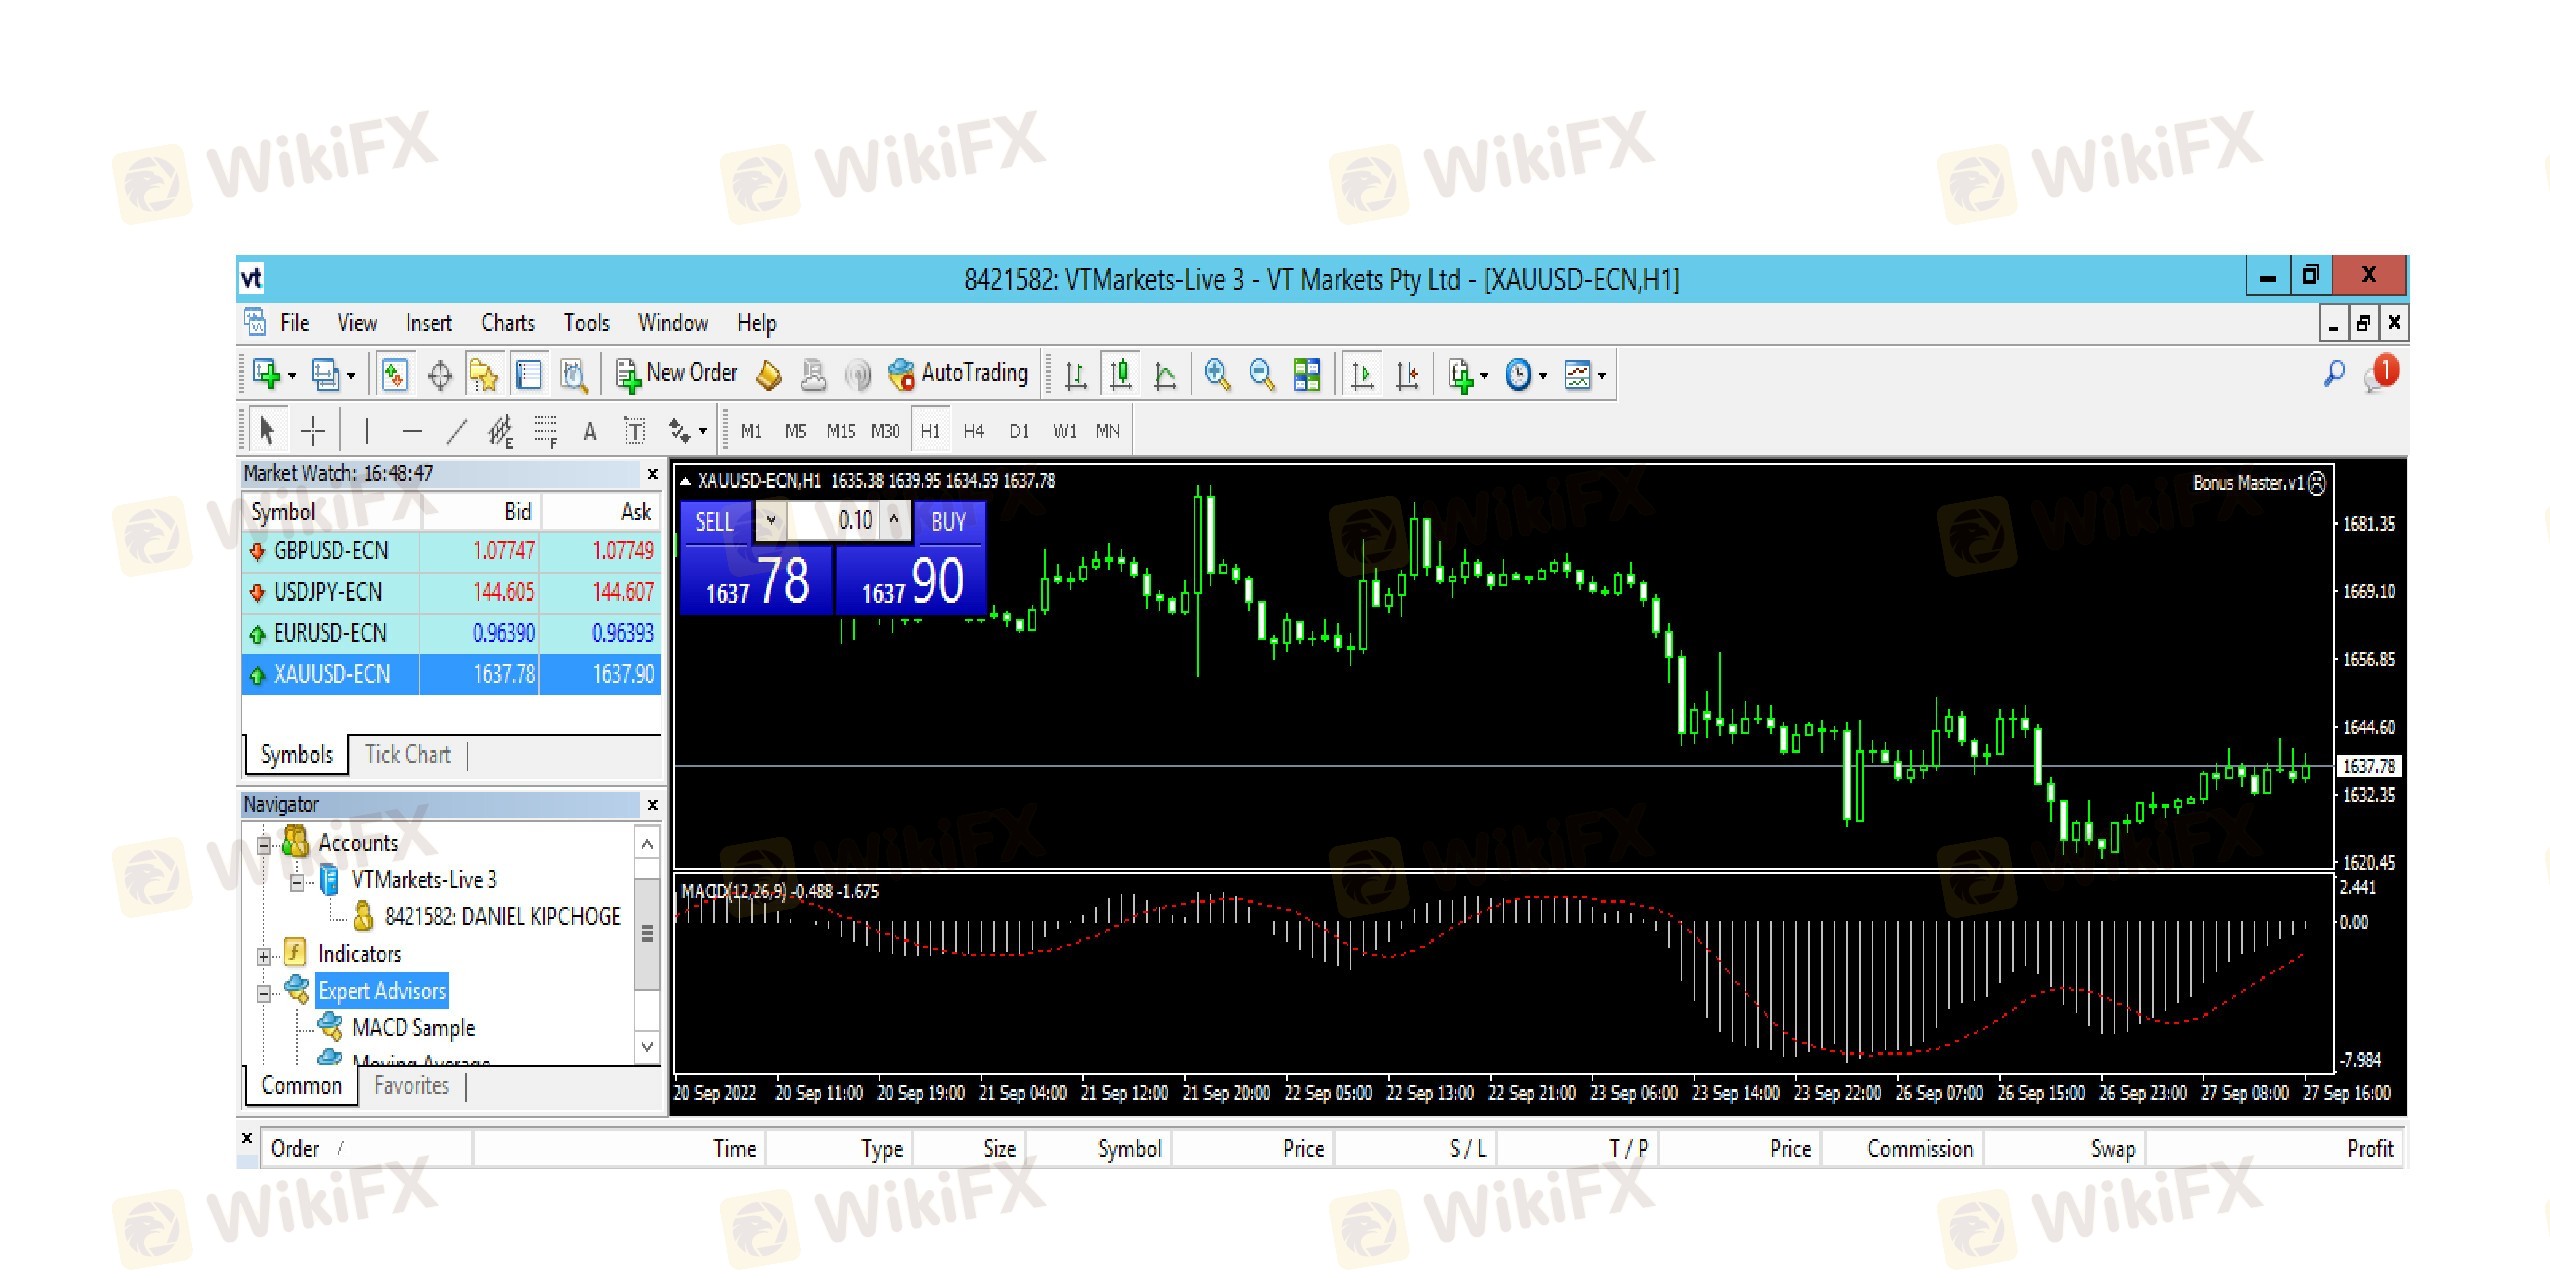Collapse the Expert Advisors tree node
Image resolution: width=2550 pixels, height=1278 pixels.
click(264, 993)
